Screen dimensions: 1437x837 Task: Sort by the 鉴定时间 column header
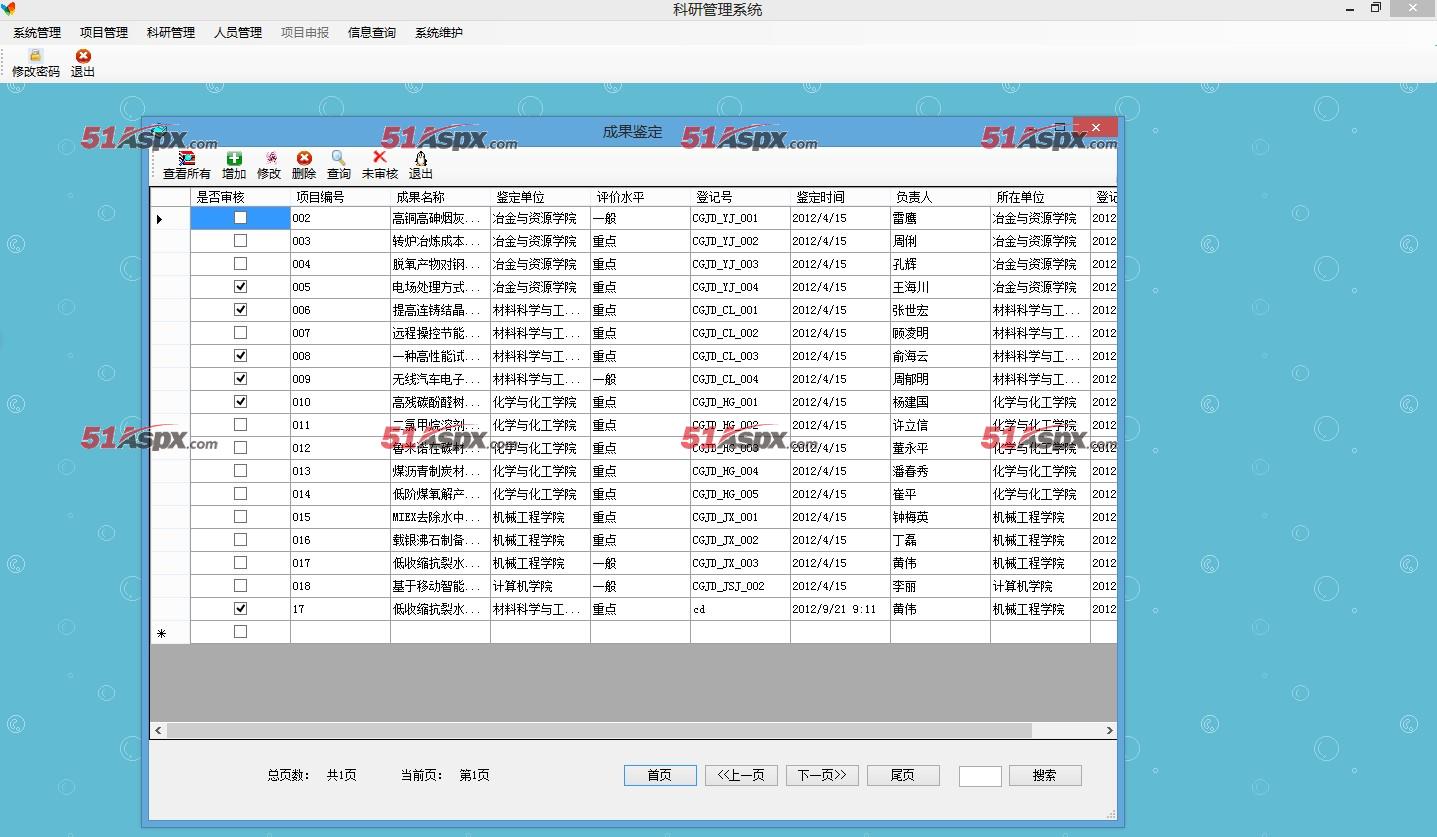tap(820, 197)
